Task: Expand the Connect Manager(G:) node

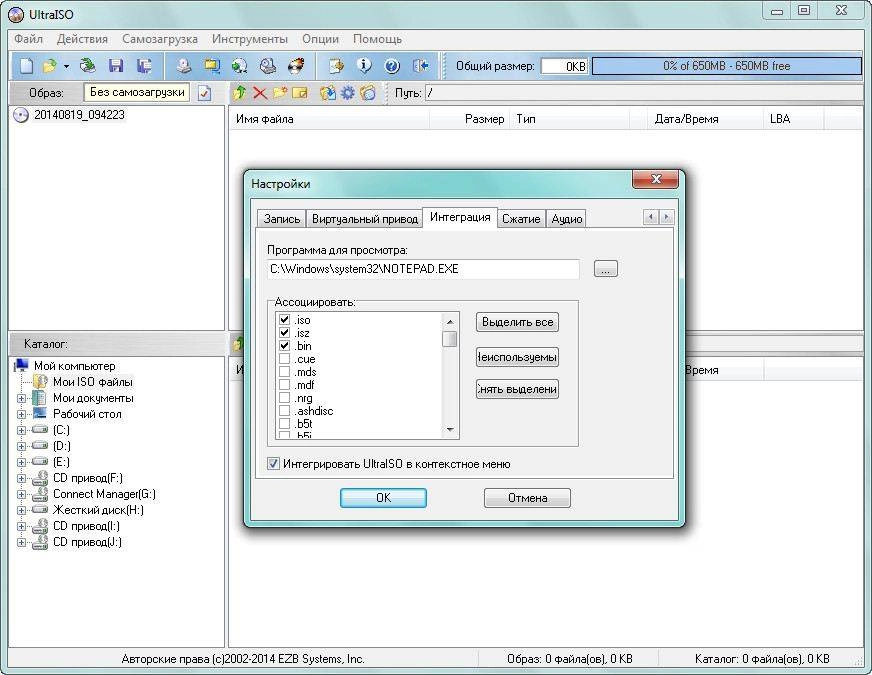Action: [21, 494]
